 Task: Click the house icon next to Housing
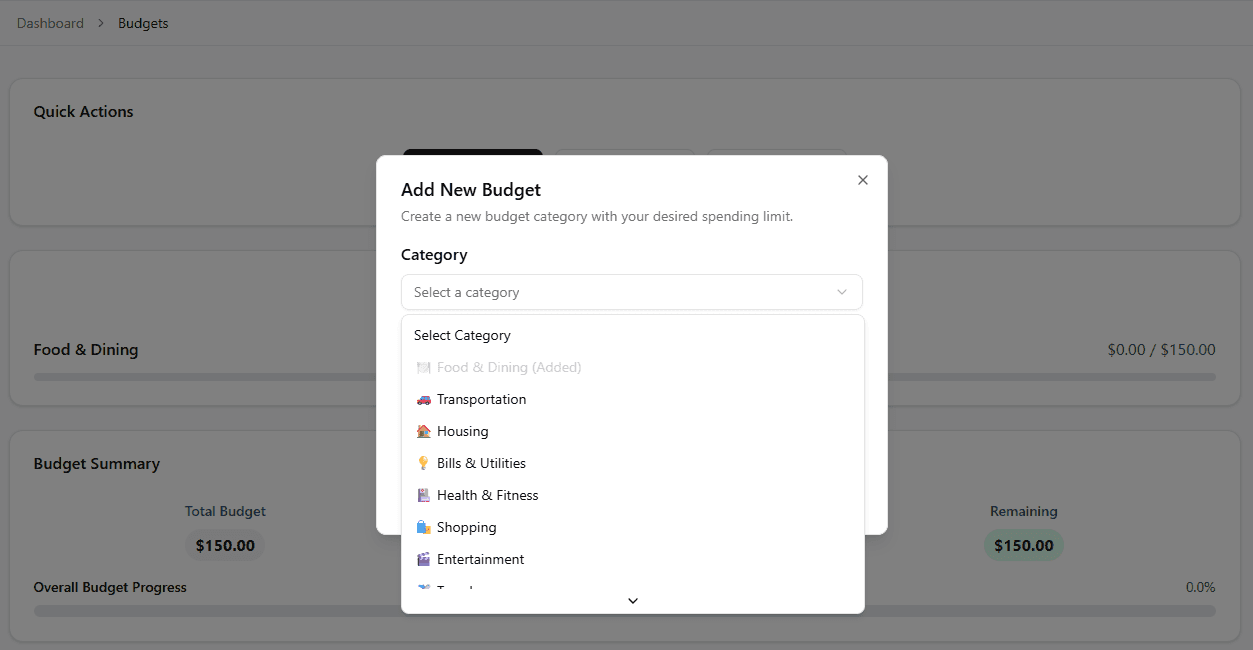pos(424,431)
